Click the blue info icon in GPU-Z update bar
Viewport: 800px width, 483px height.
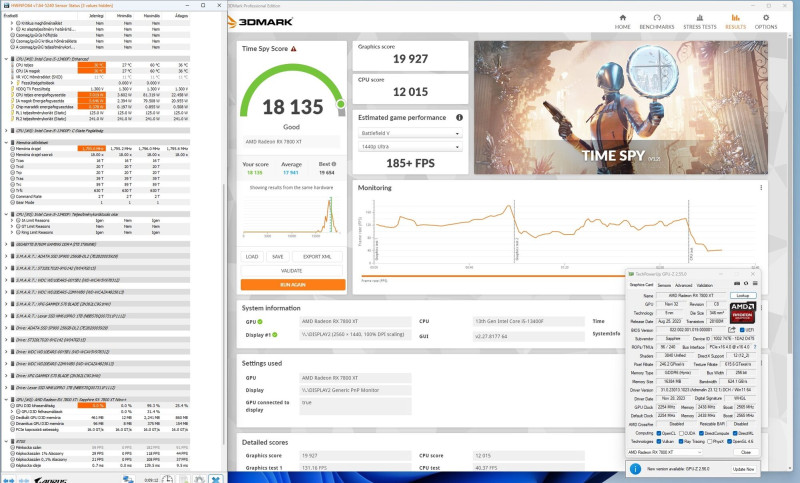[x=636, y=468]
